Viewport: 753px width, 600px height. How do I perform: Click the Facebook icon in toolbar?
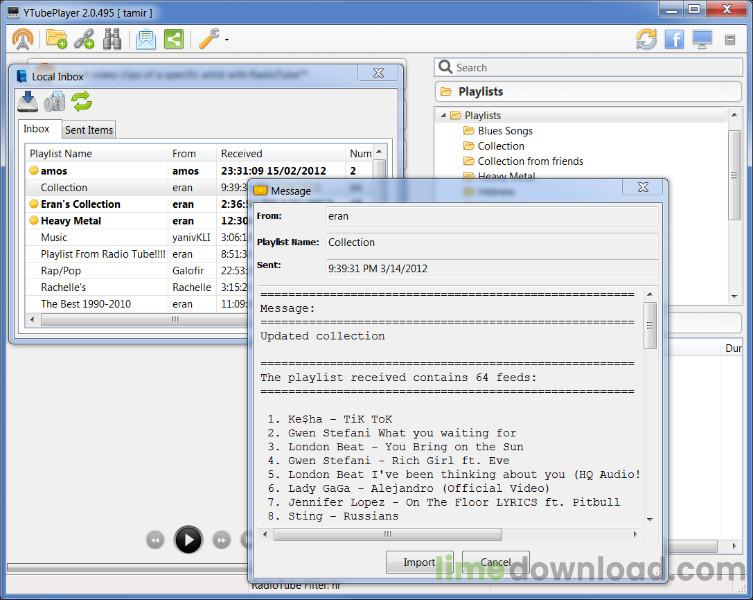[674, 39]
